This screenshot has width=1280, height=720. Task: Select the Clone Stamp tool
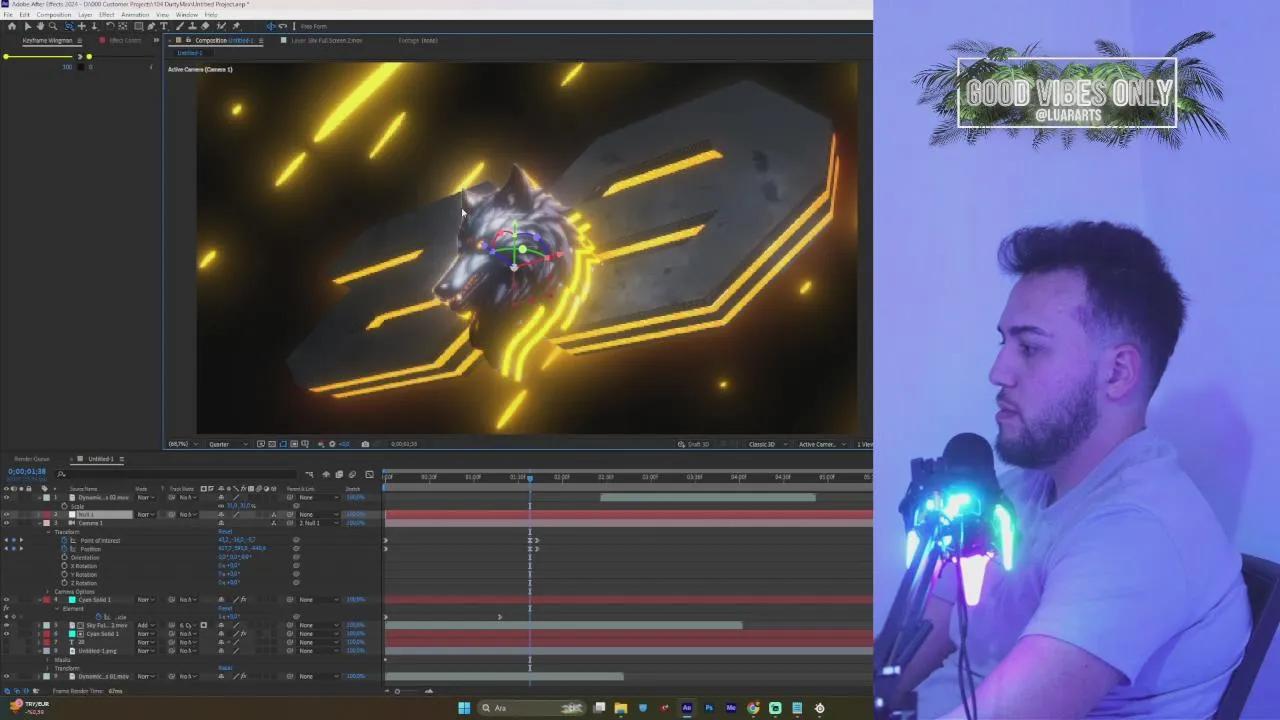tap(192, 26)
